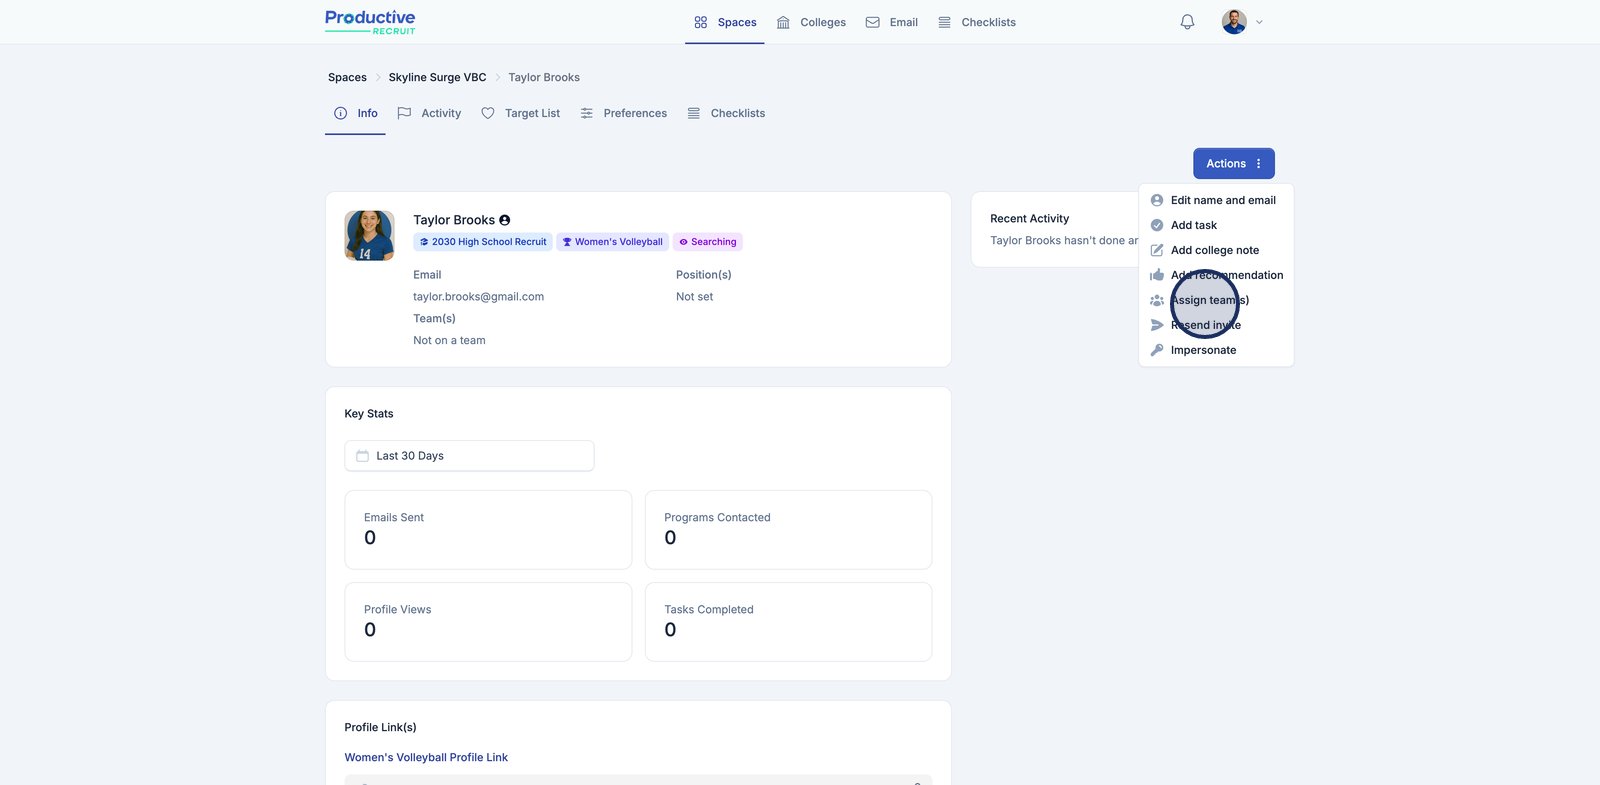Open the user avatar account dropdown
1600x785 pixels.
coord(1242,22)
